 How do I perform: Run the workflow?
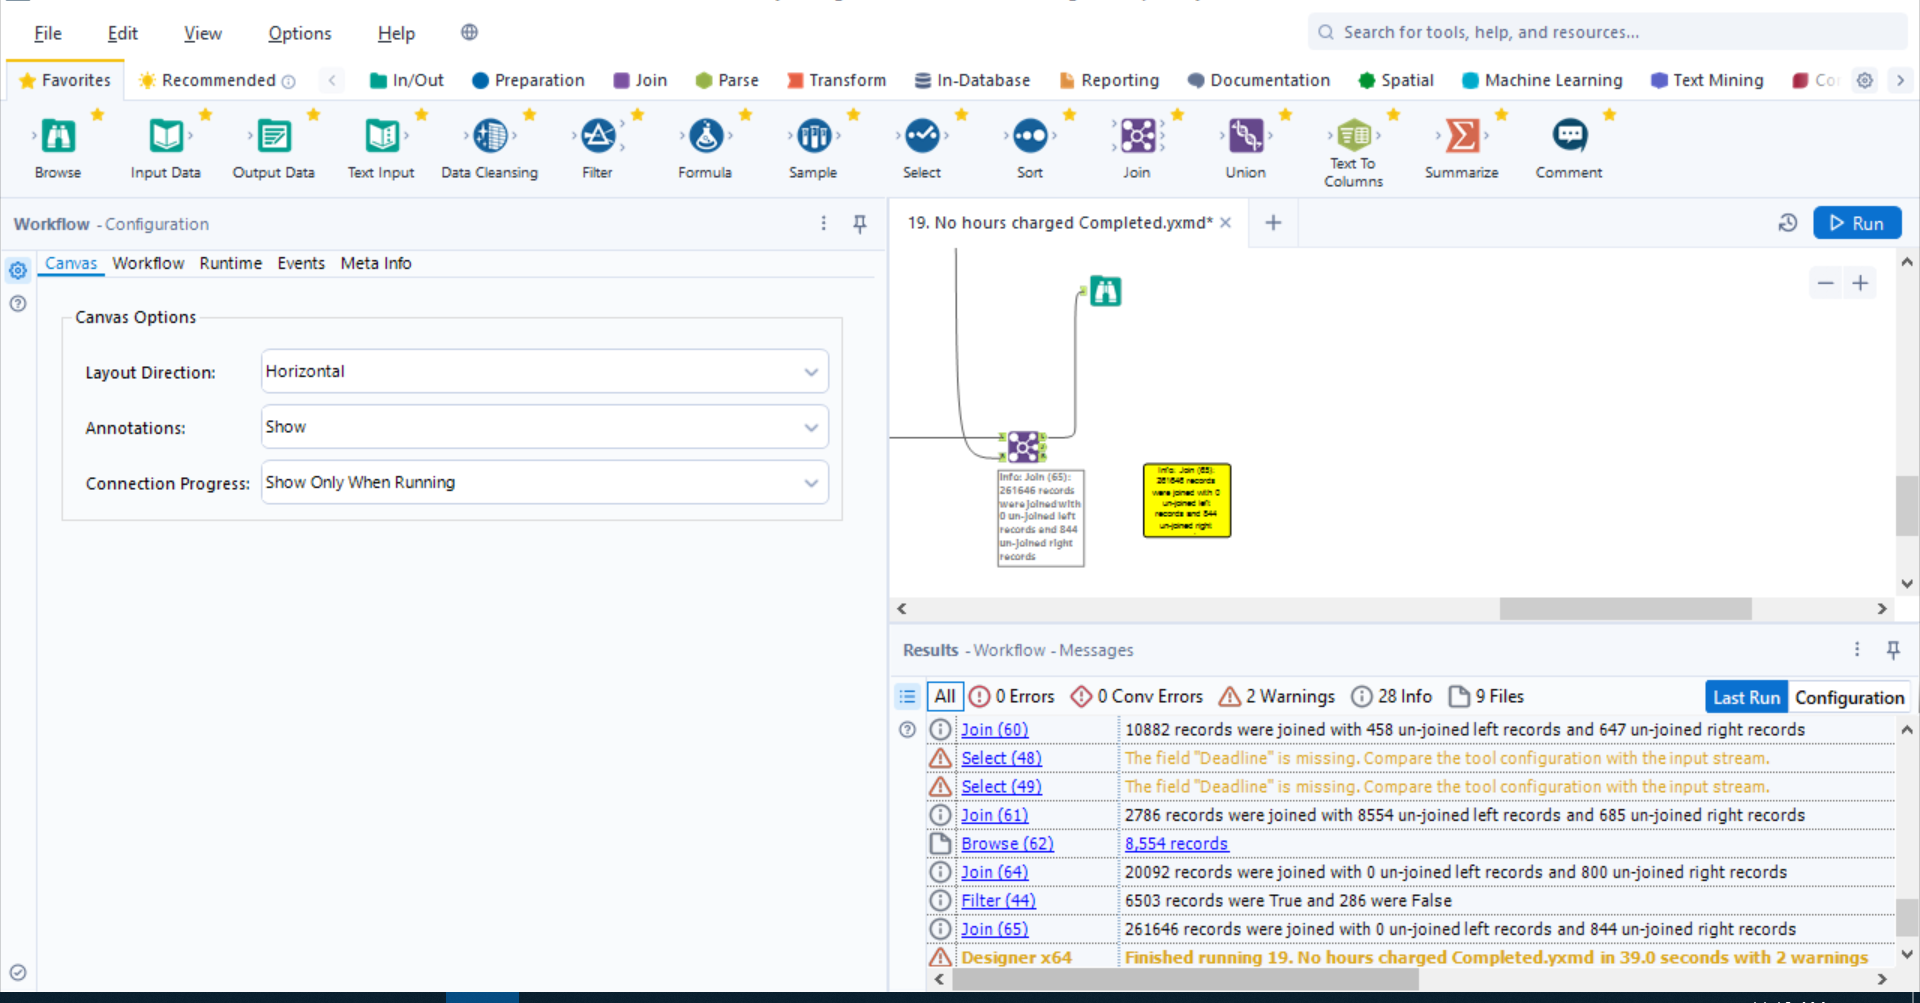click(1858, 222)
